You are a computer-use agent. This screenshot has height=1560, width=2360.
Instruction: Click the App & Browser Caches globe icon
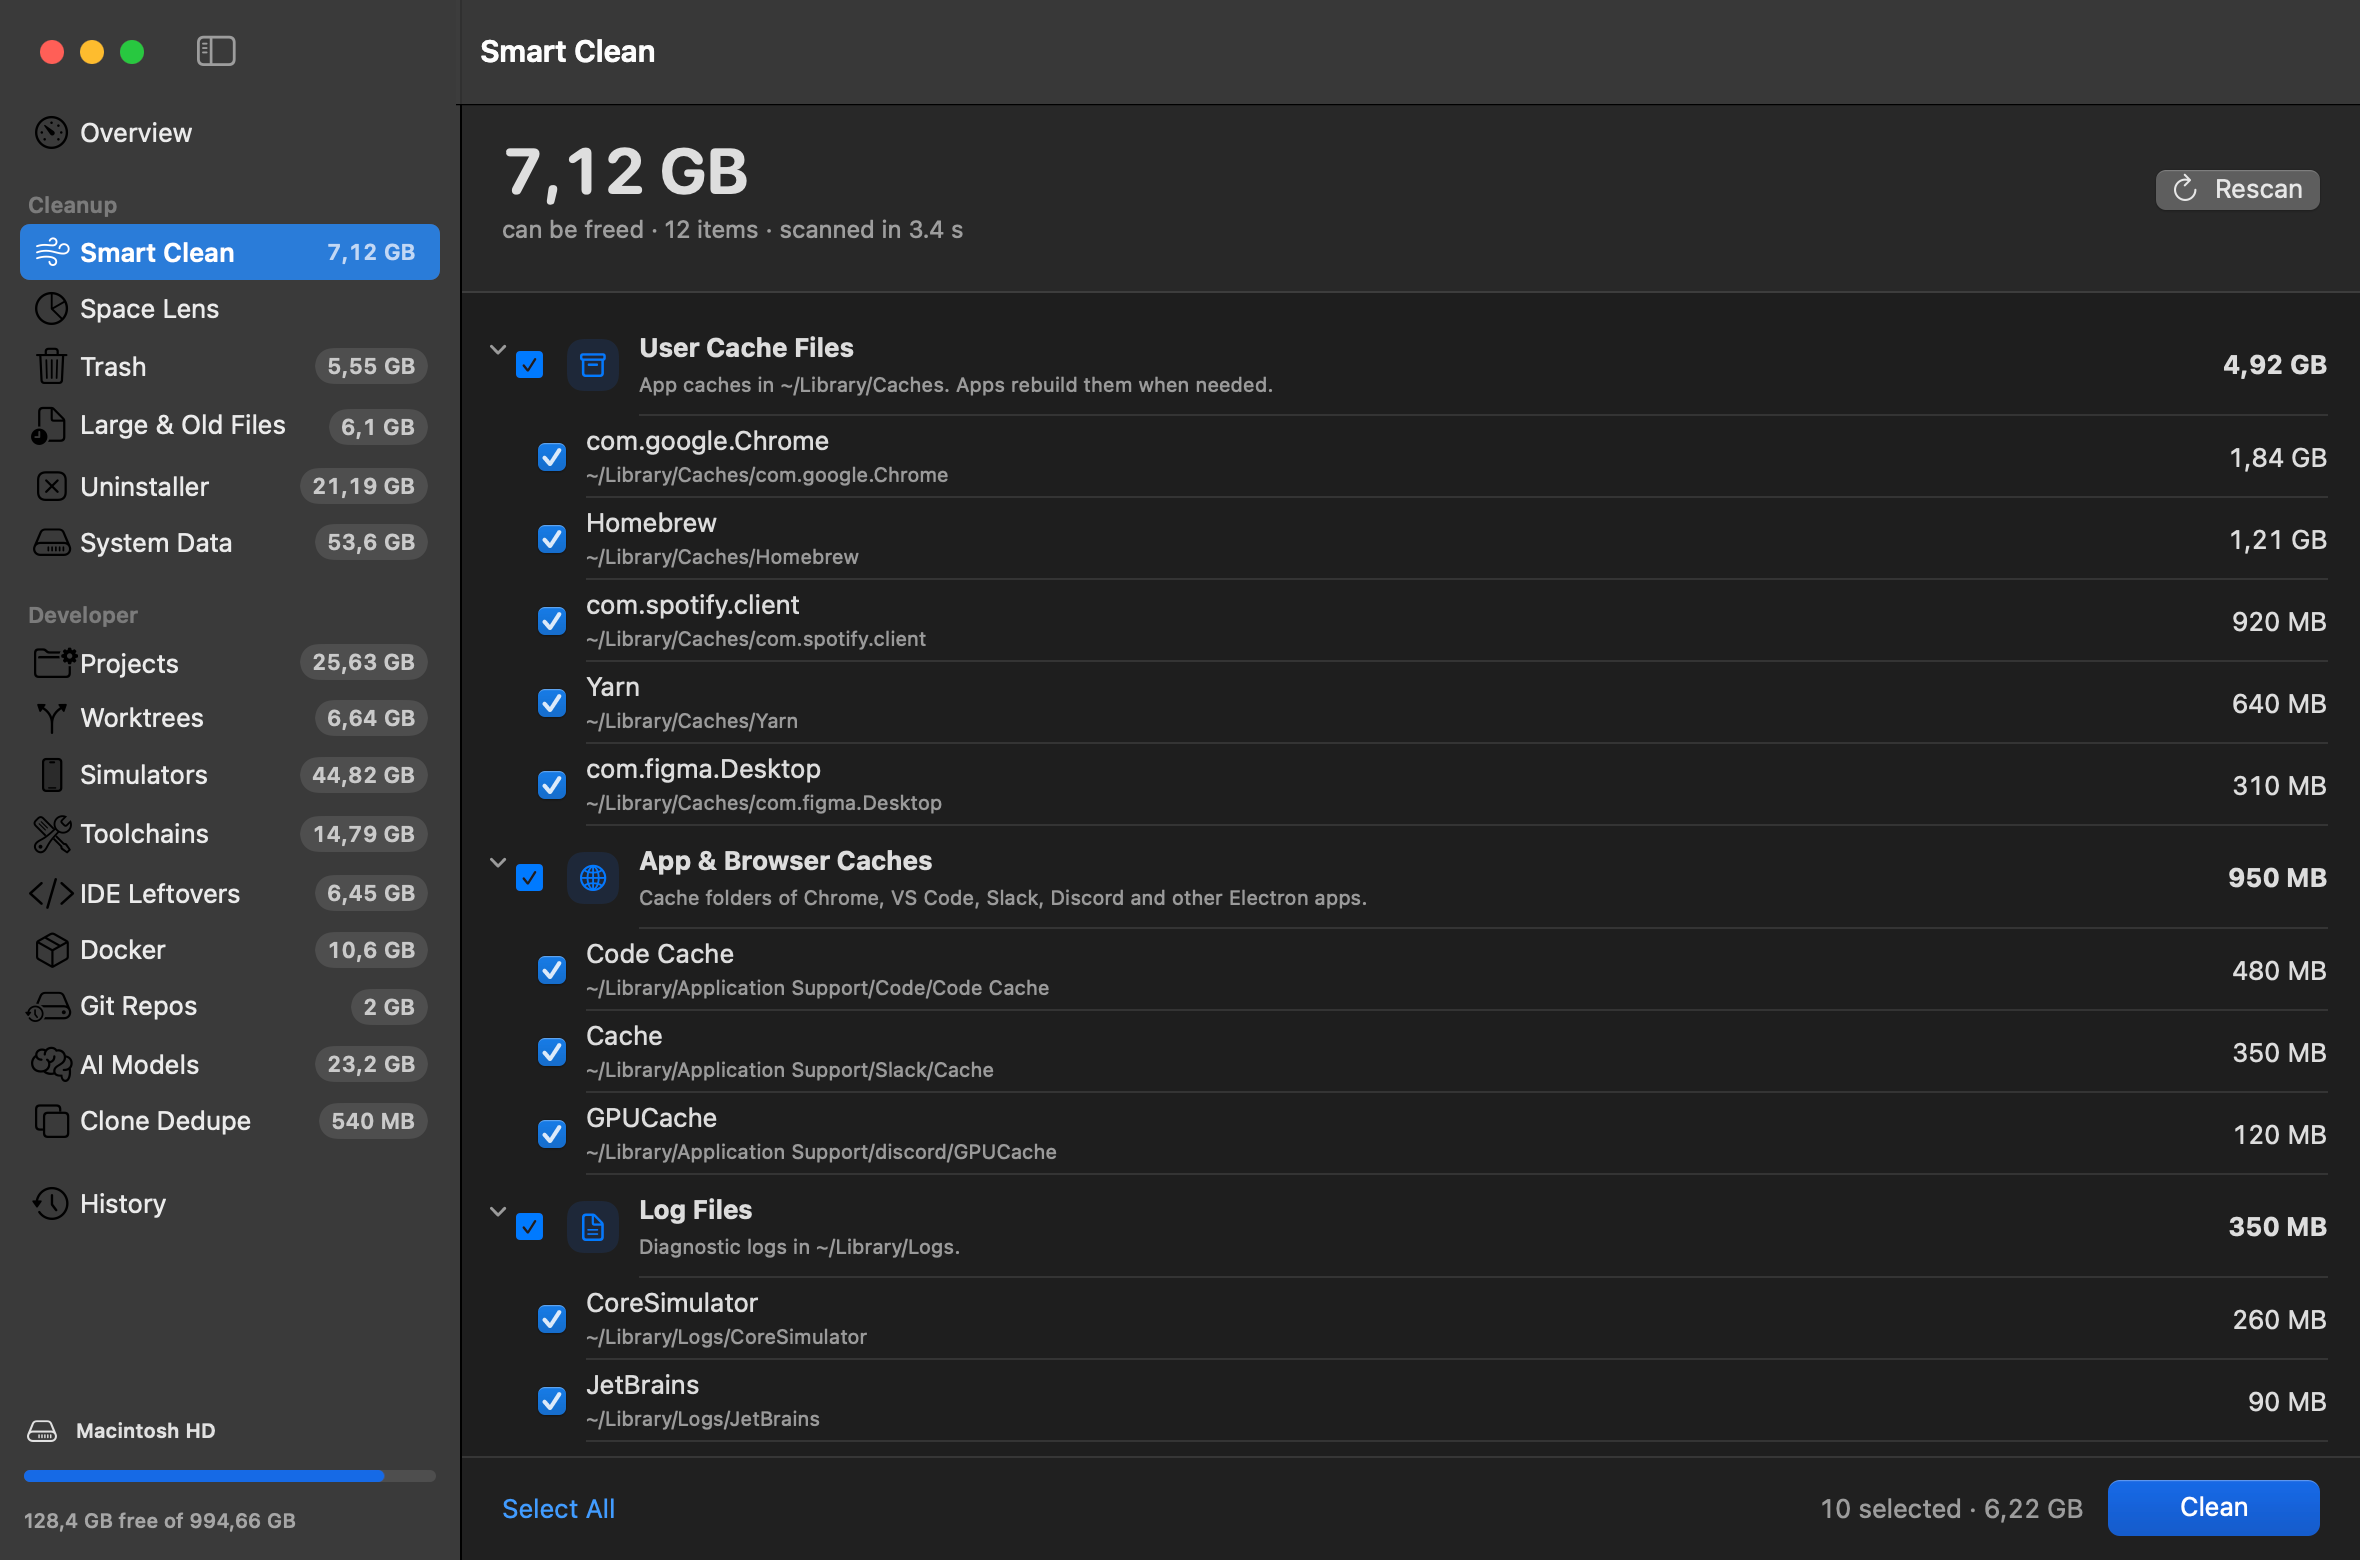click(593, 878)
